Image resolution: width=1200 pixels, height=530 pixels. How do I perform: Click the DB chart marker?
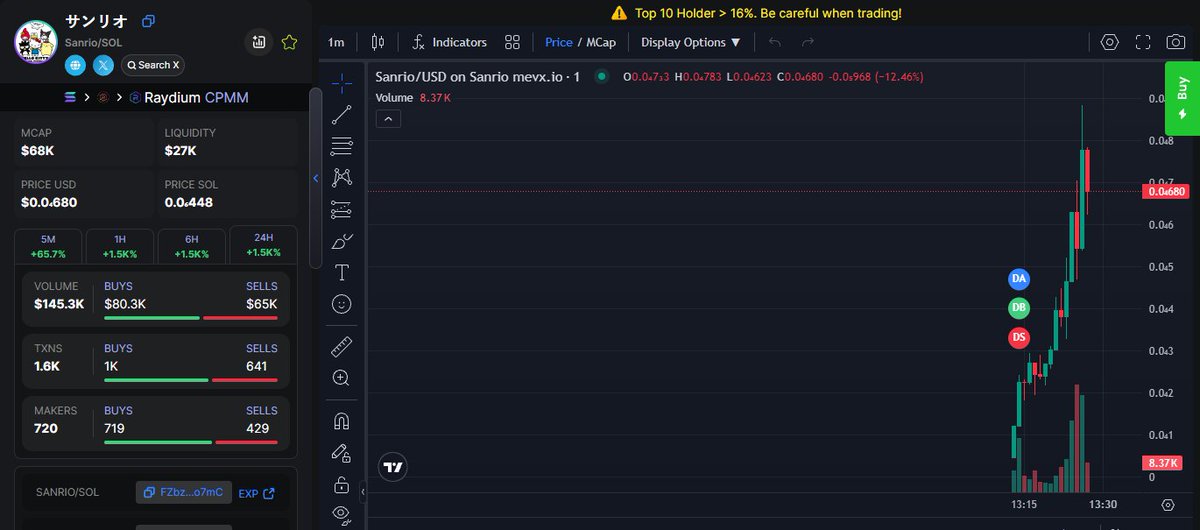(1019, 308)
